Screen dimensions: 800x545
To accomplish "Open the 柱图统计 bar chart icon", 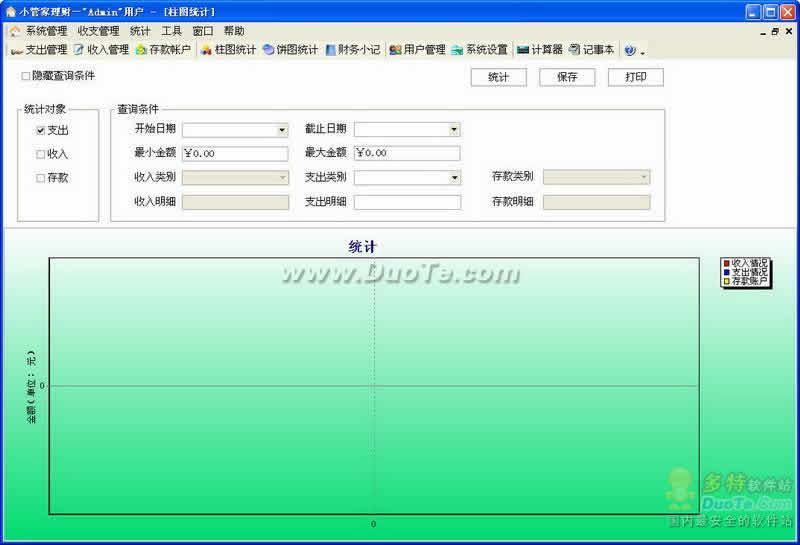I will point(206,49).
